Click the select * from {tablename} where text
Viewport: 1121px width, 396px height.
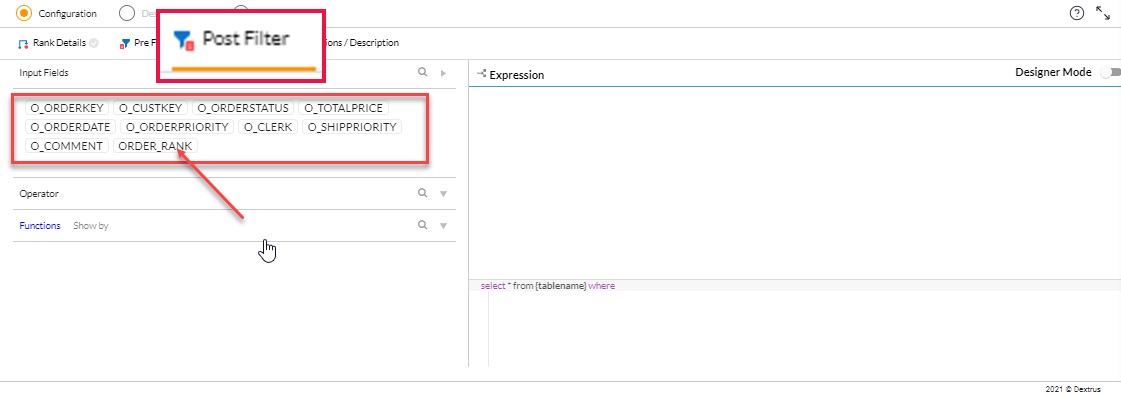pyautogui.click(x=548, y=286)
